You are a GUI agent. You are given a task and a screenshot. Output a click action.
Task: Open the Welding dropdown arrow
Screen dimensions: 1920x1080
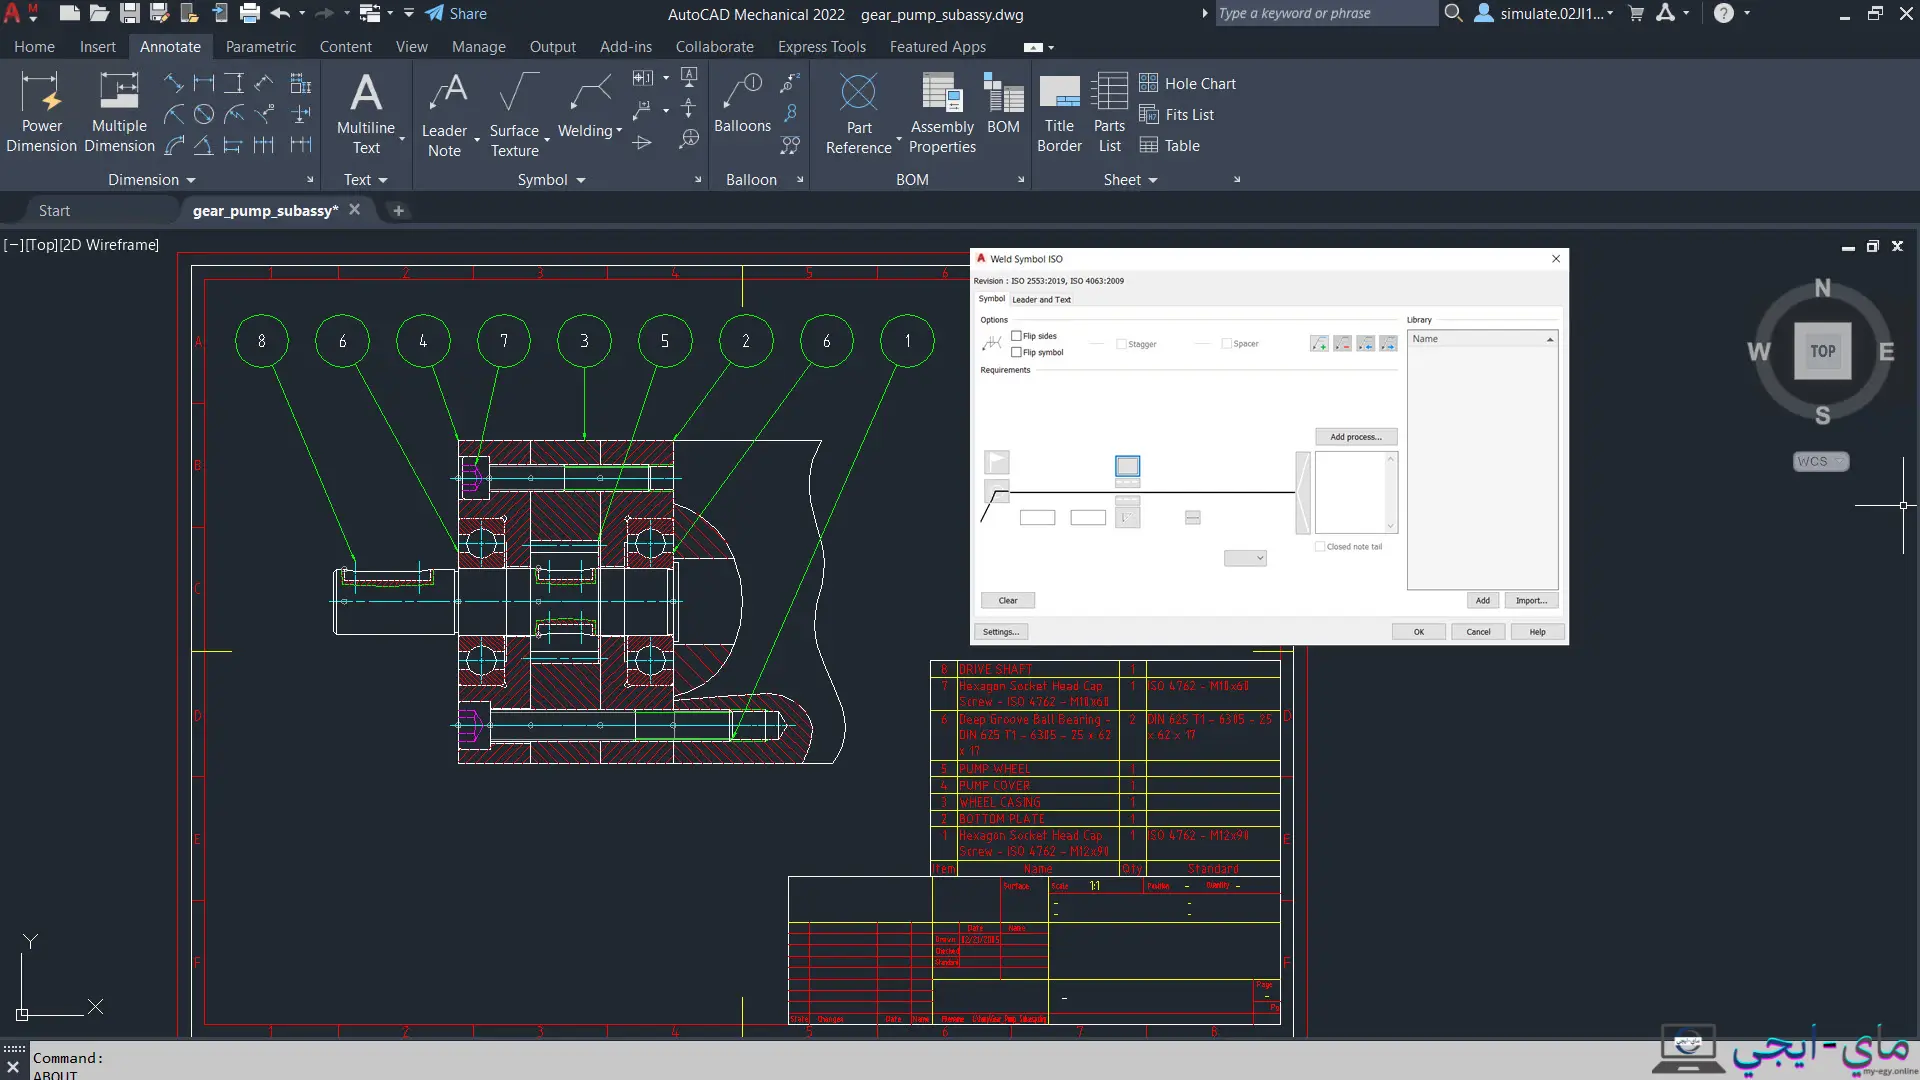point(619,131)
